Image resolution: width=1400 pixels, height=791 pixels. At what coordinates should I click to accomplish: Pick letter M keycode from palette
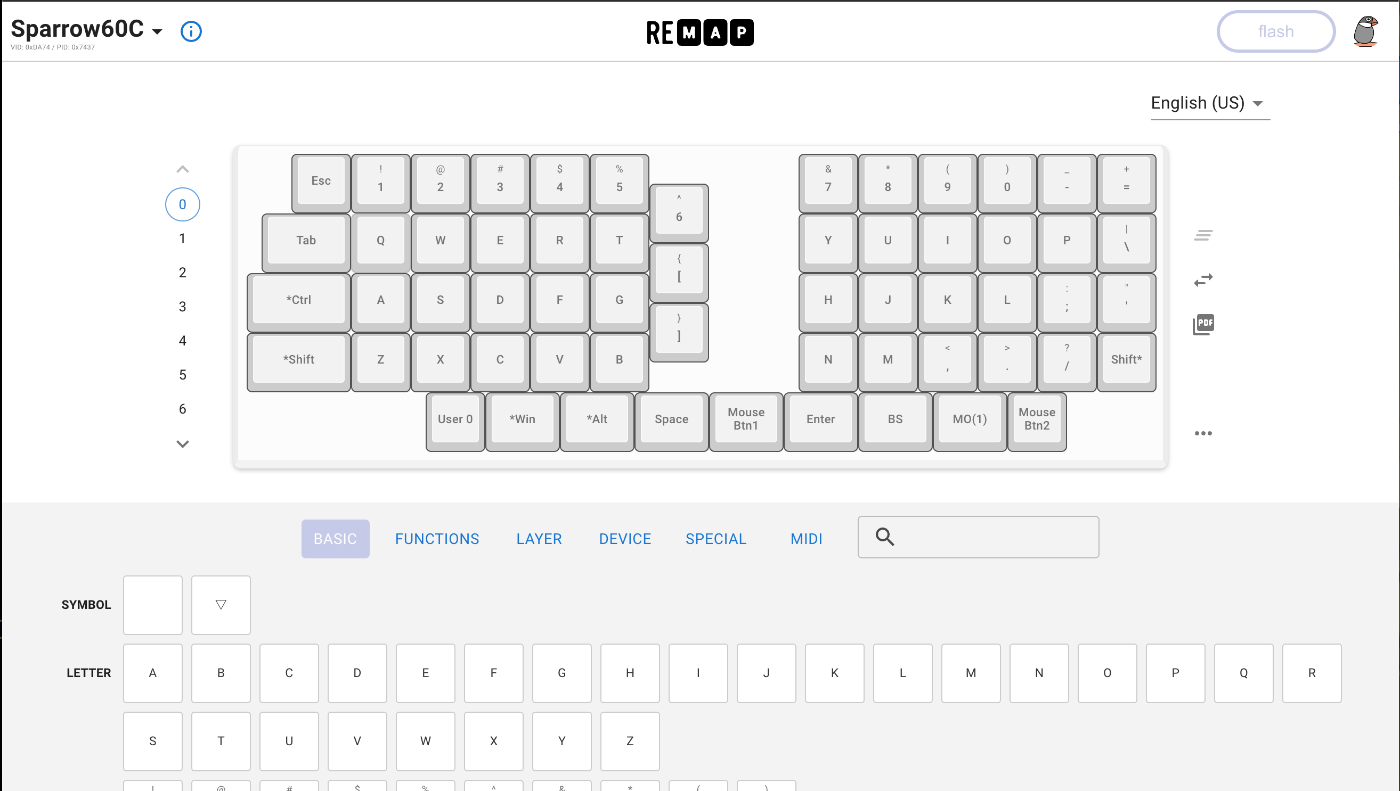pos(971,673)
